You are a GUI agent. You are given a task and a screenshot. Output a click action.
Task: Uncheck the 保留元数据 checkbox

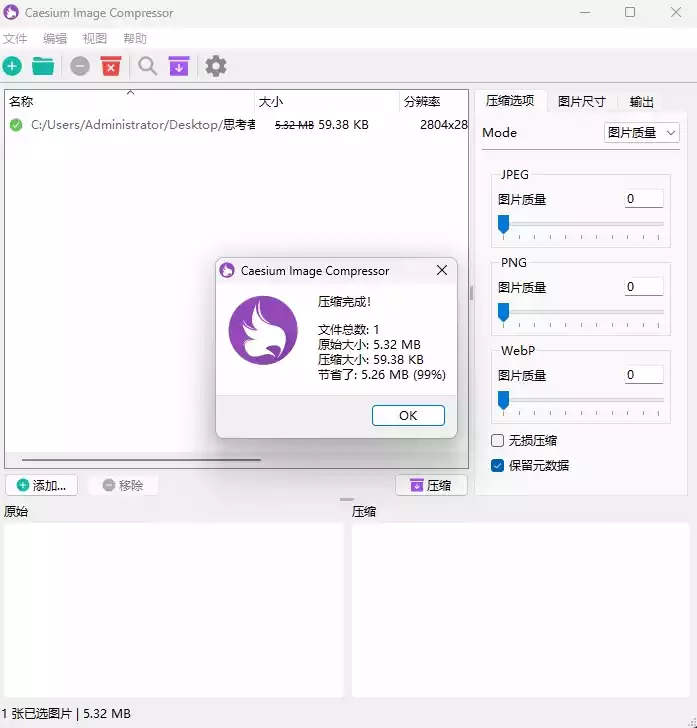[x=498, y=465]
